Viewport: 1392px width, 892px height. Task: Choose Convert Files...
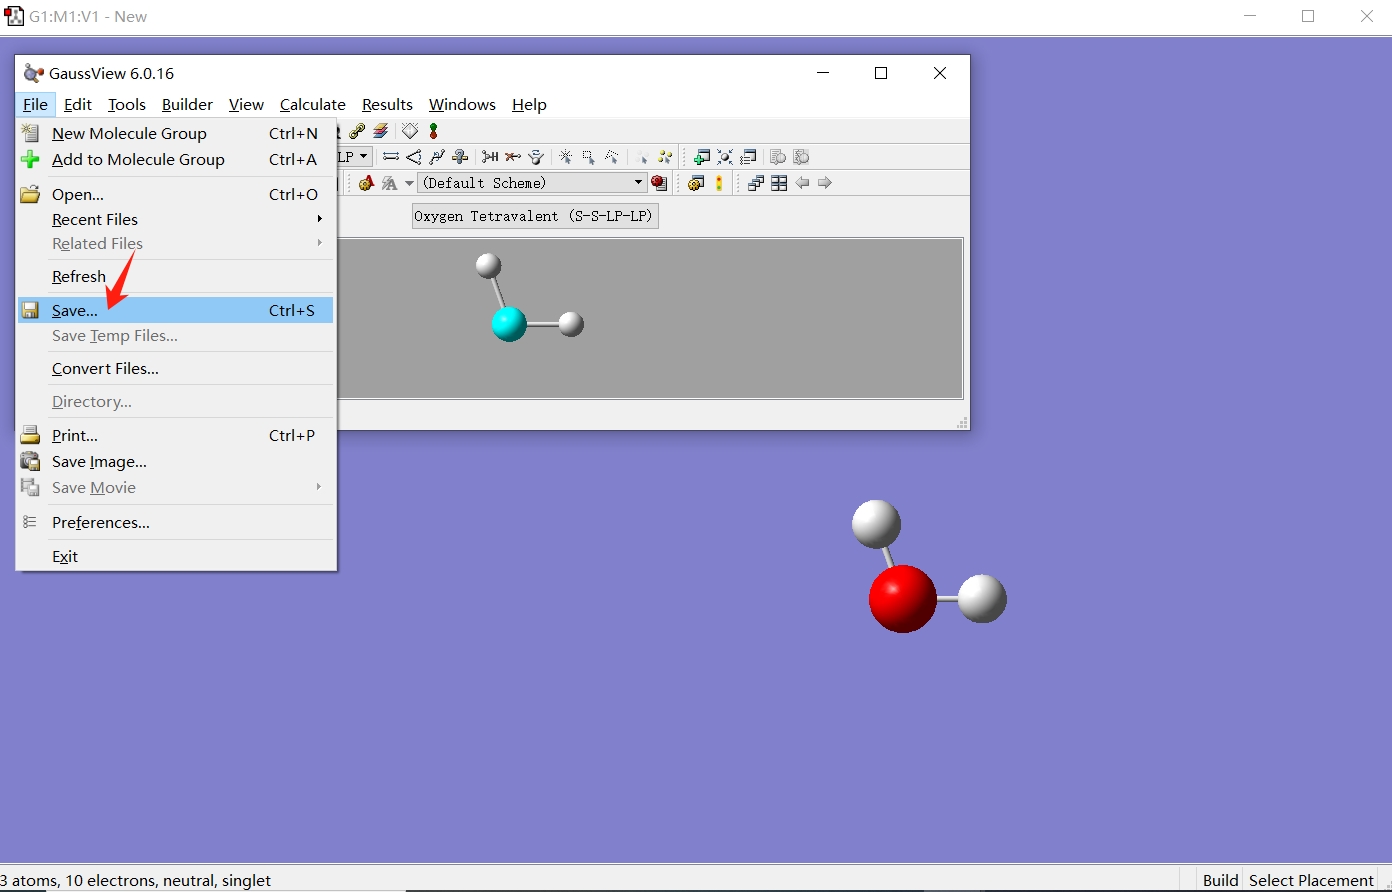tap(176, 368)
